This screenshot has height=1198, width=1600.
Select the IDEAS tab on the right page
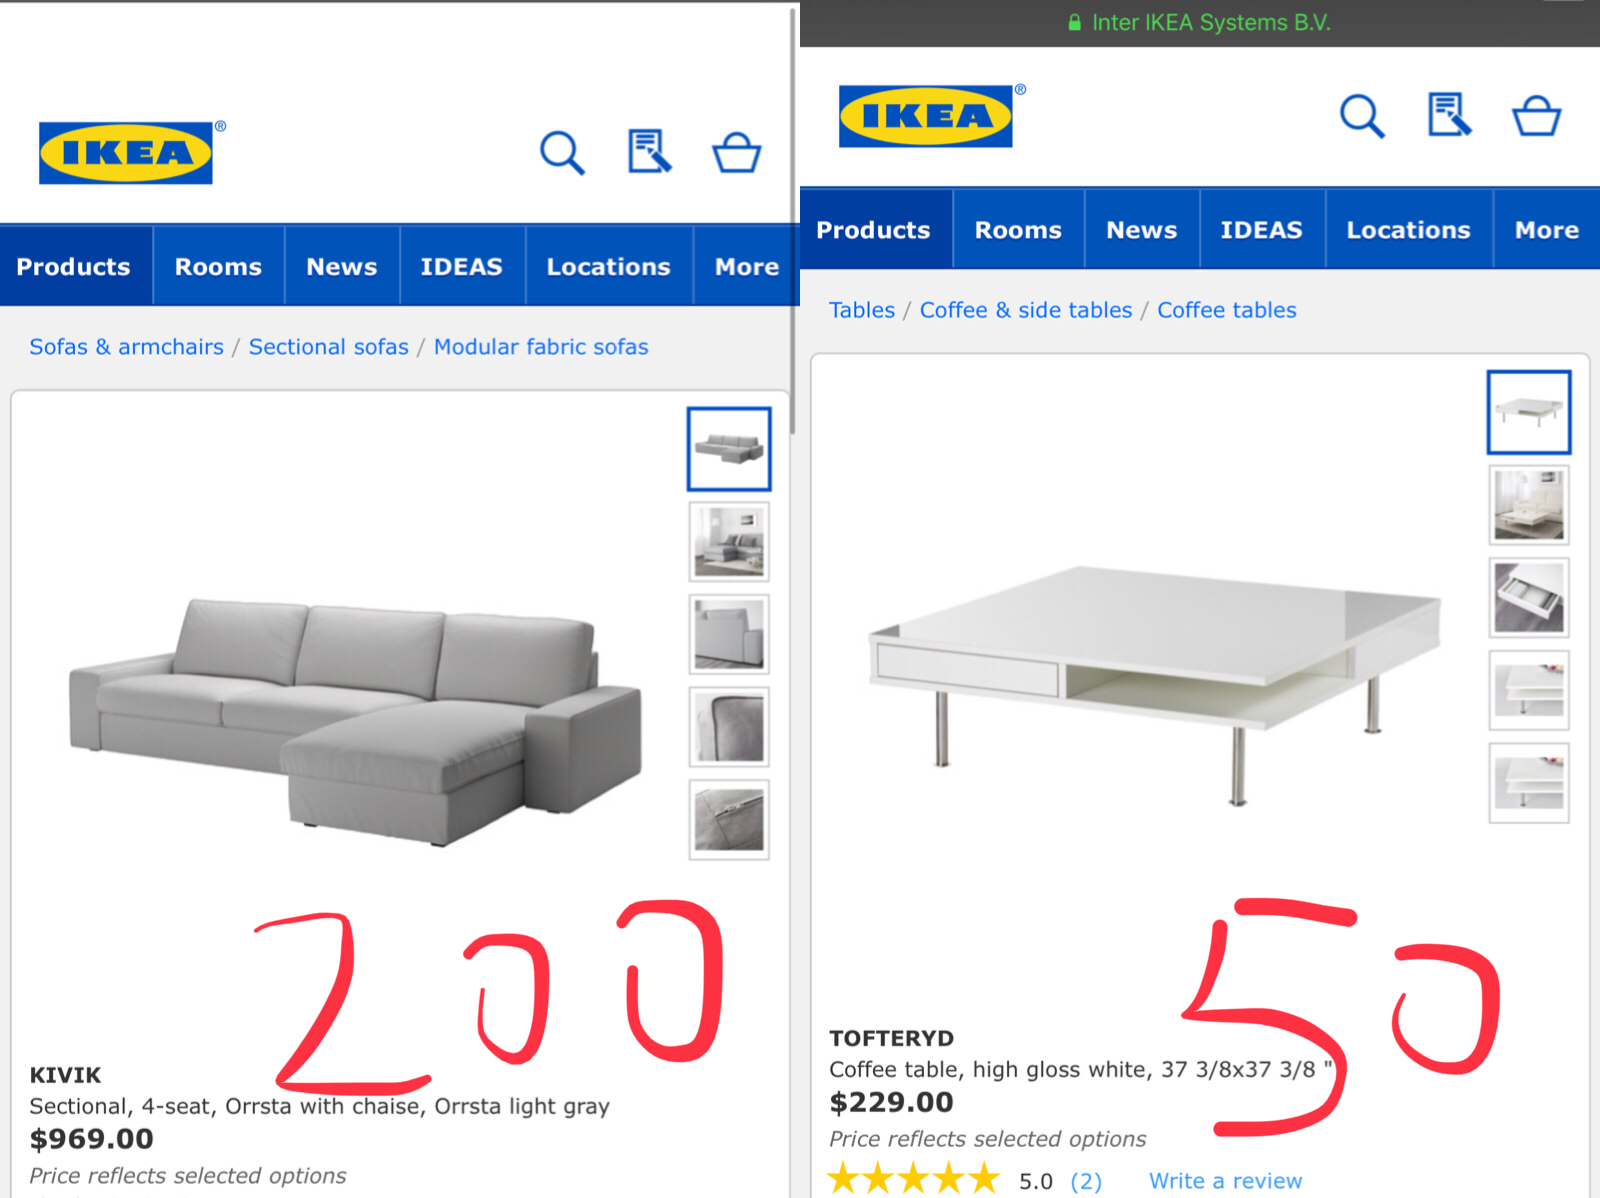tap(1262, 230)
